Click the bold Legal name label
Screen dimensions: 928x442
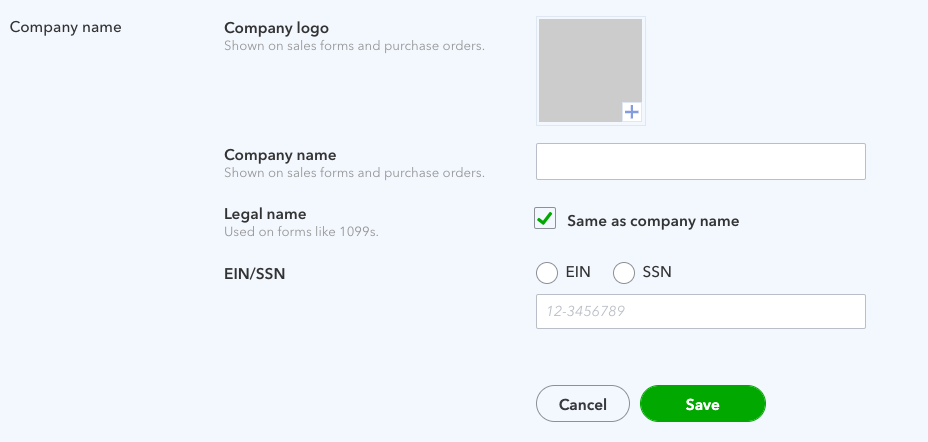(265, 213)
